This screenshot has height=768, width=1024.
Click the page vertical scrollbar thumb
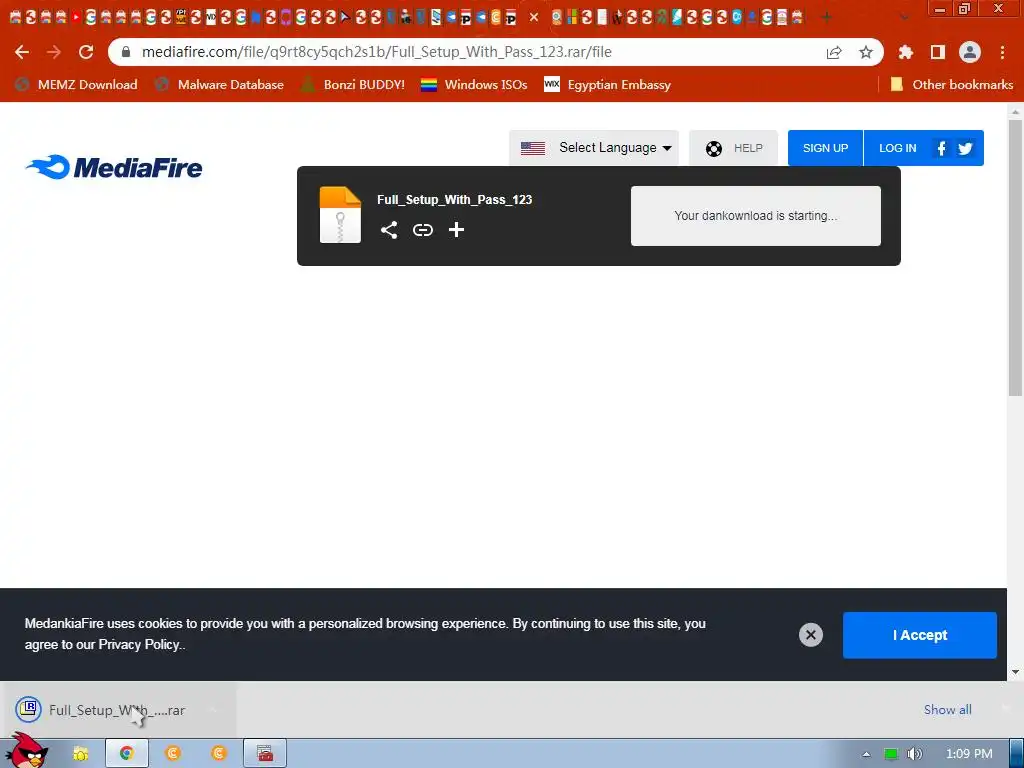tap(1015, 257)
